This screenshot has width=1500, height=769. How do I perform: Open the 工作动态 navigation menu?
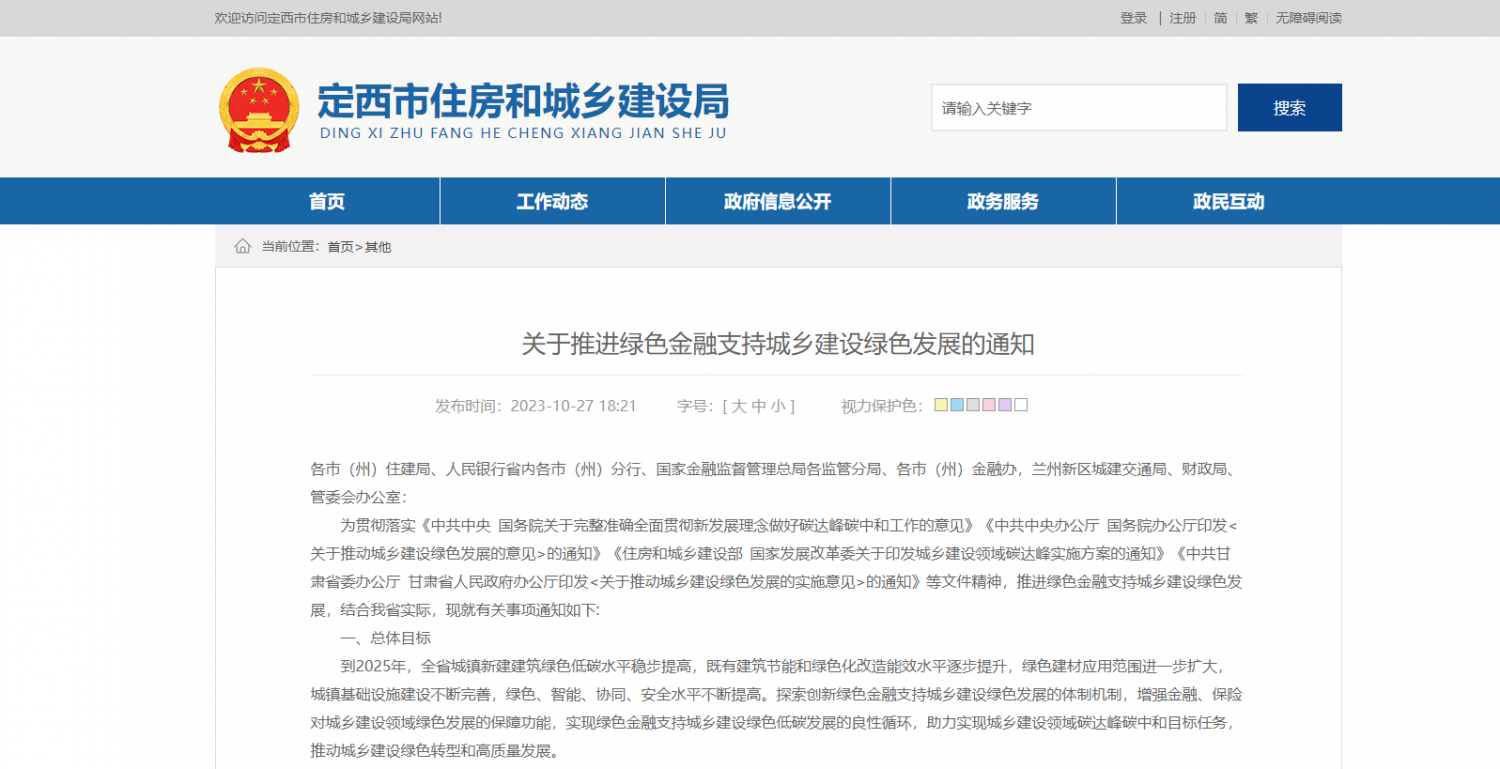[552, 201]
